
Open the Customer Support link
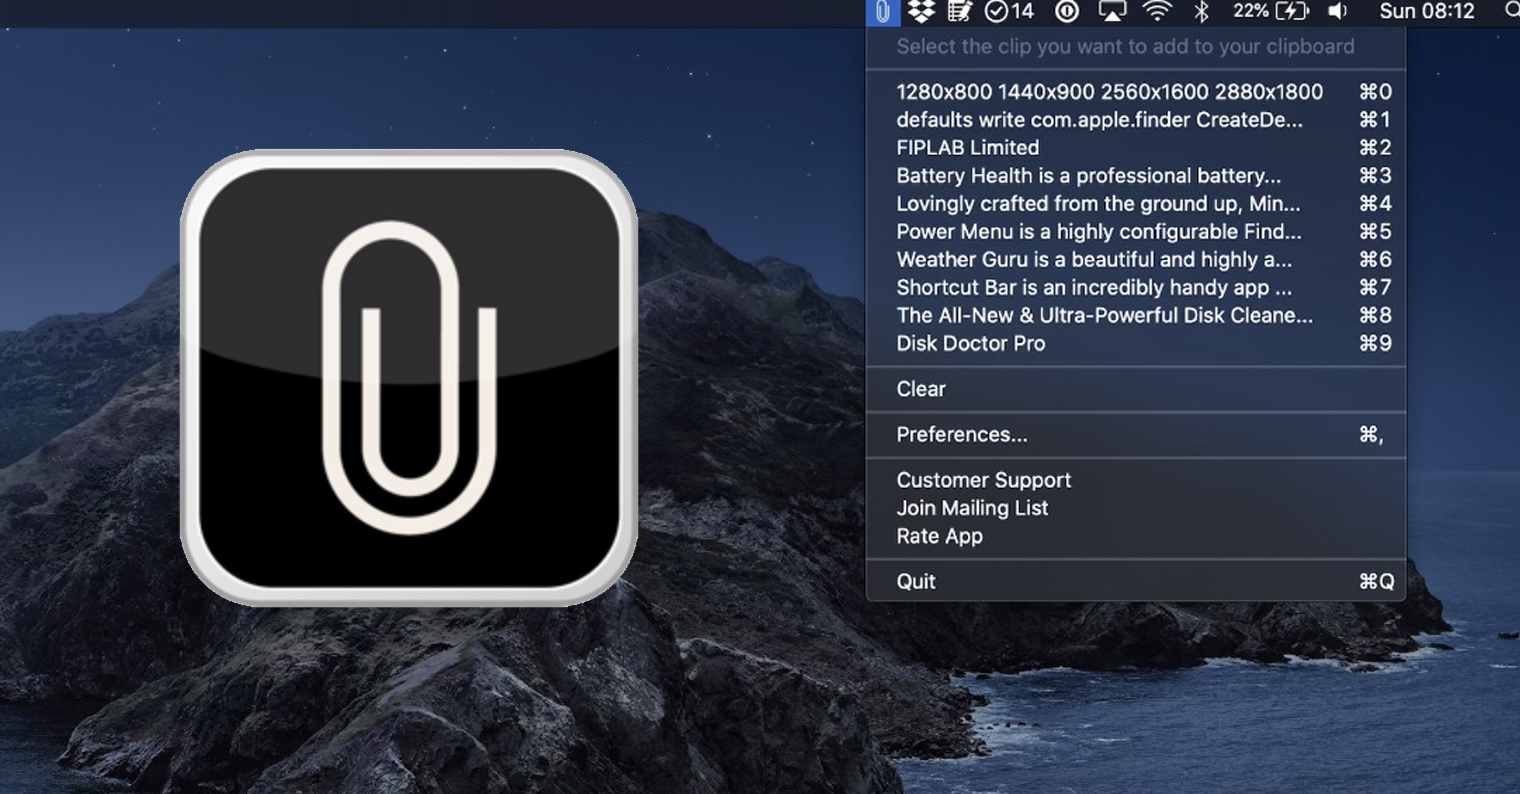coord(983,480)
